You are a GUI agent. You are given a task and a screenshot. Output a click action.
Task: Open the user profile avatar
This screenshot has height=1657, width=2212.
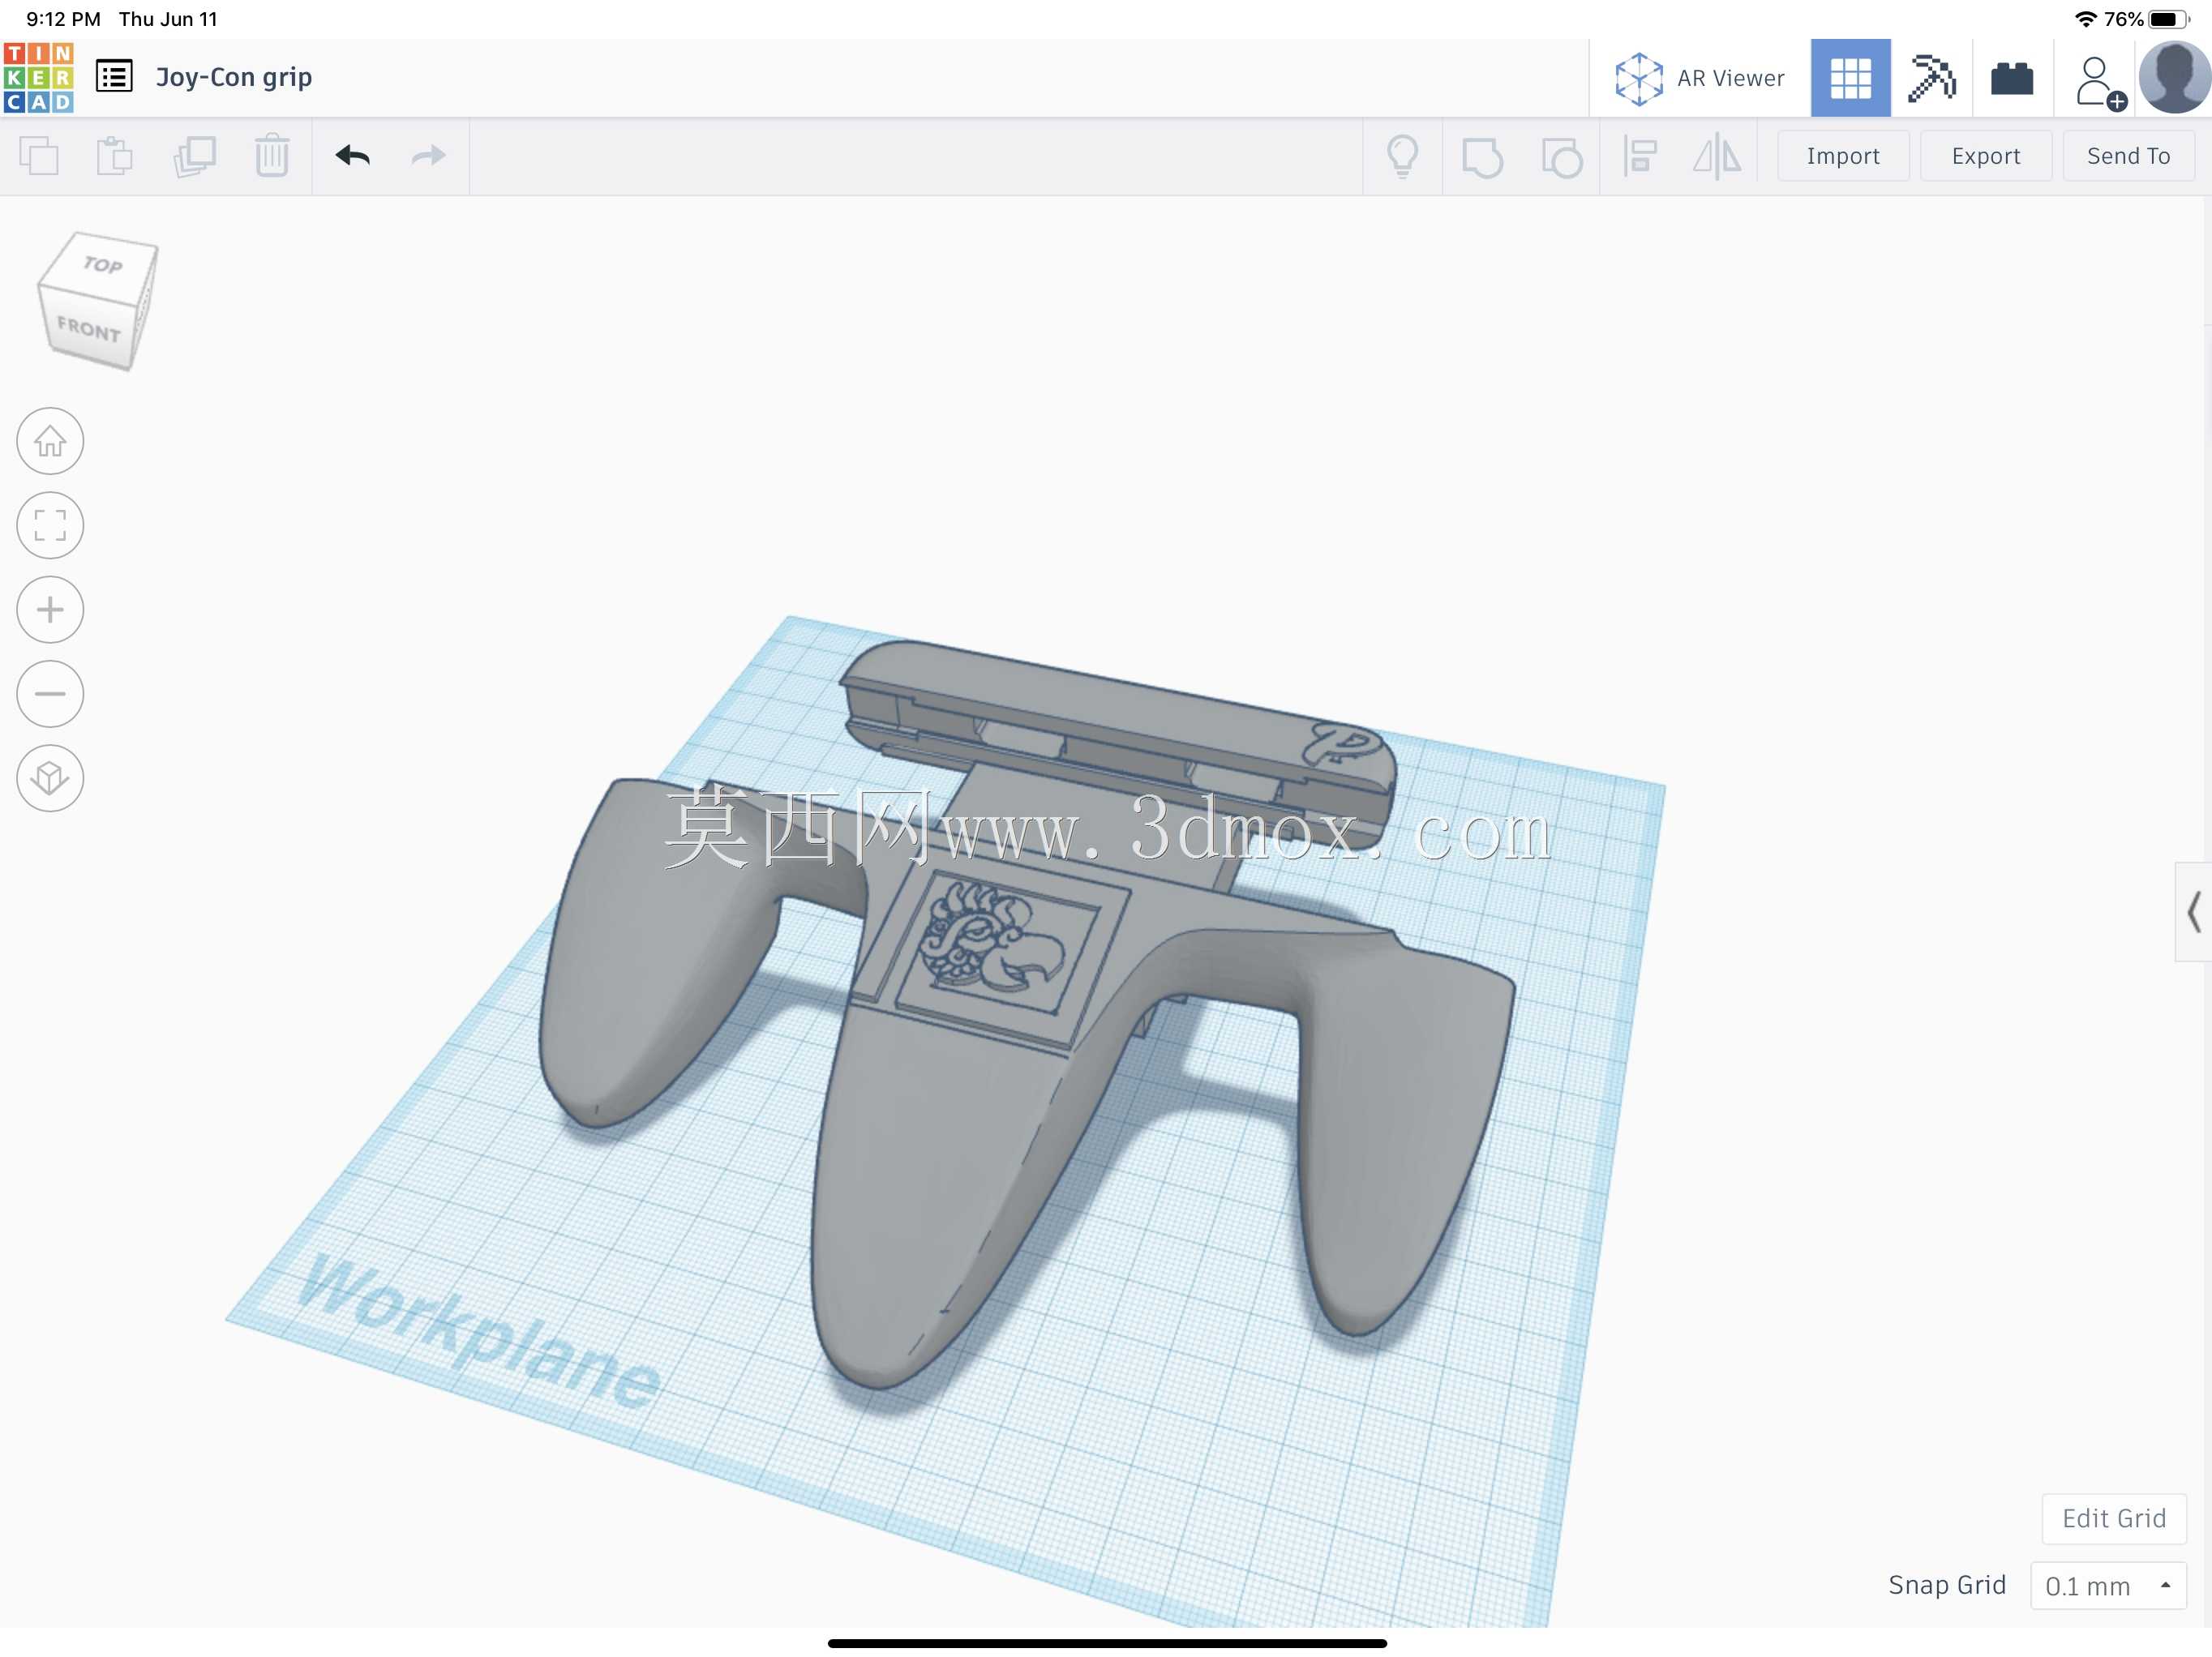point(2174,77)
